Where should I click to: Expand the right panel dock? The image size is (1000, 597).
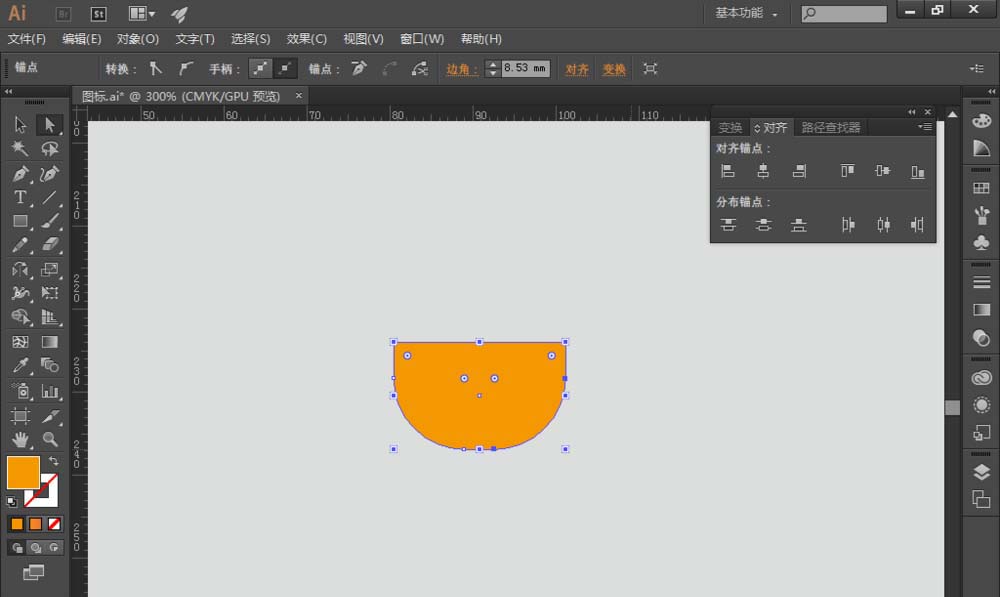click(992, 91)
